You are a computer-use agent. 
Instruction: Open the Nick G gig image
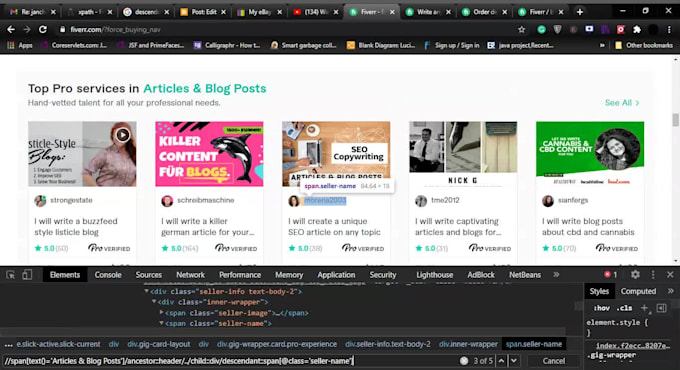(x=463, y=154)
